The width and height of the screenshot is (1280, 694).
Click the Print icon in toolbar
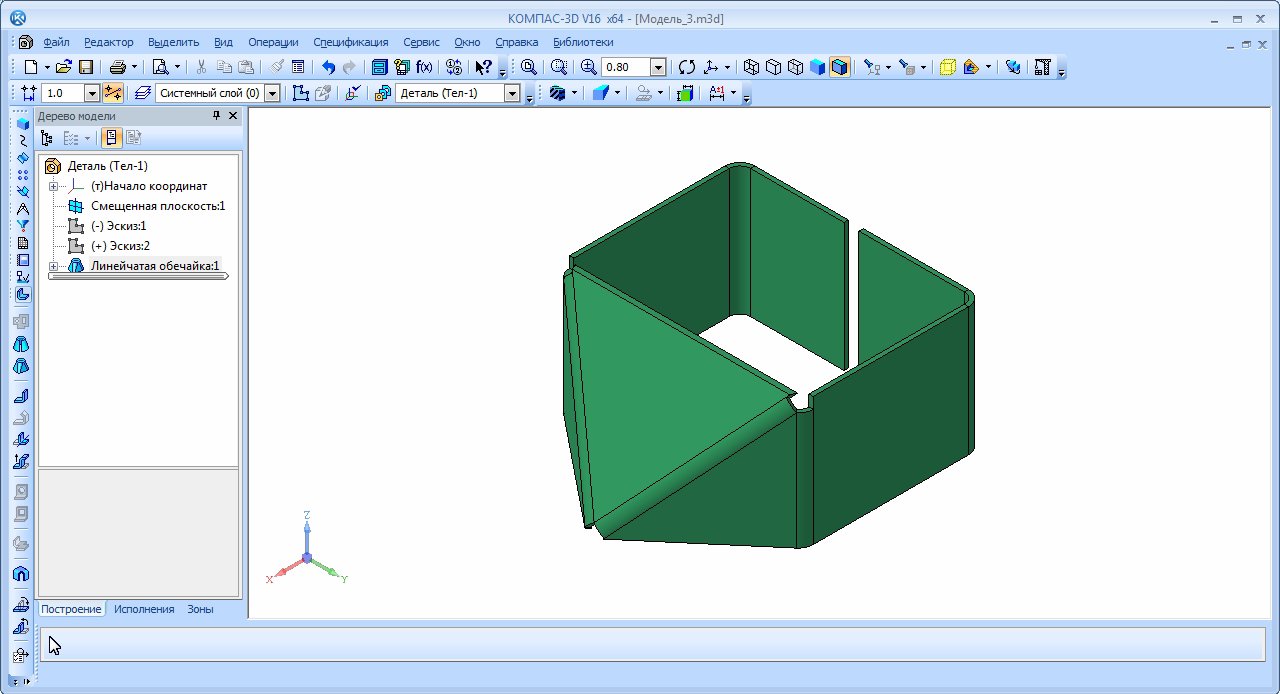(117, 67)
